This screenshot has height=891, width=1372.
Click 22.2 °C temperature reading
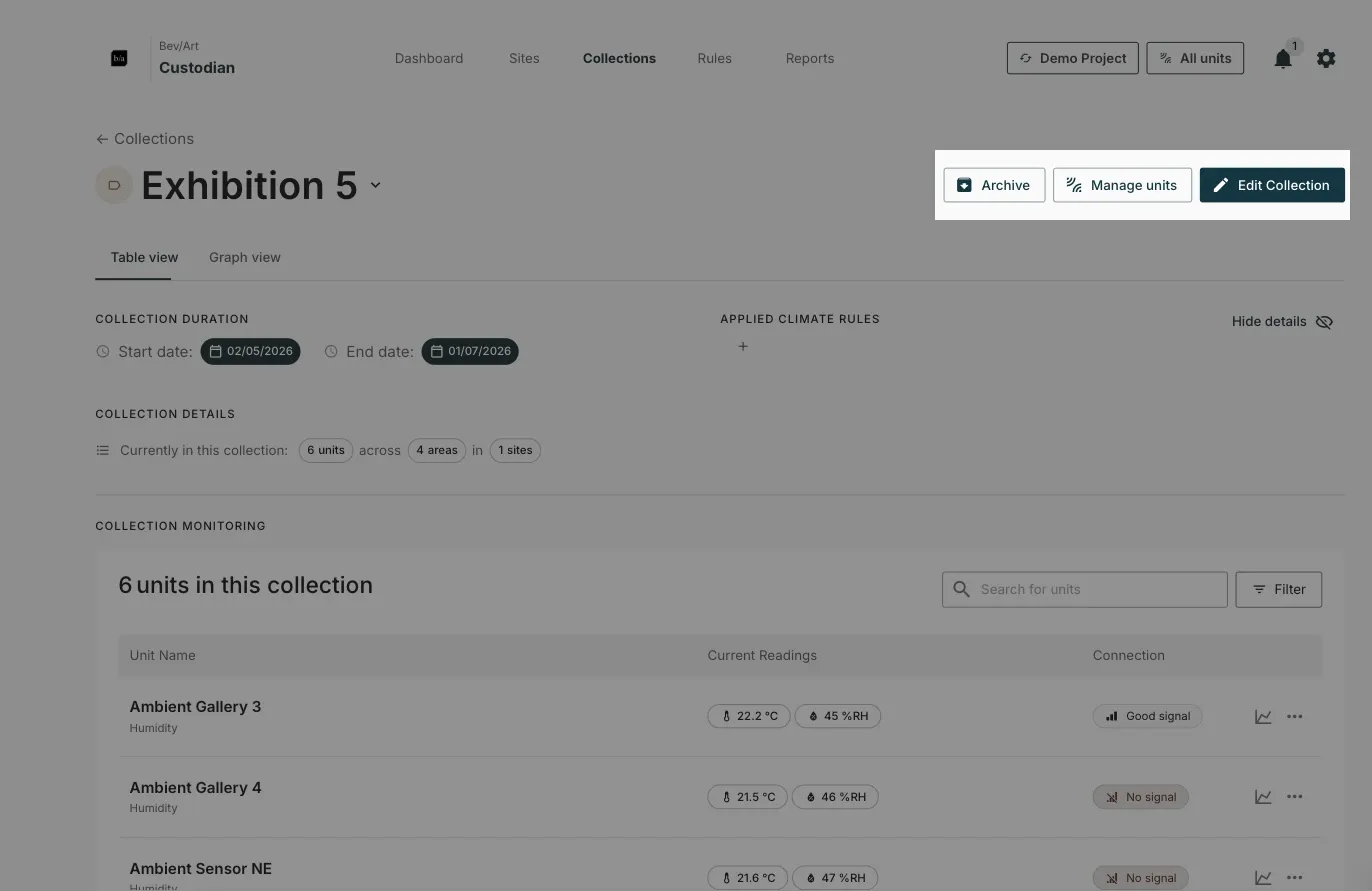[x=749, y=716]
